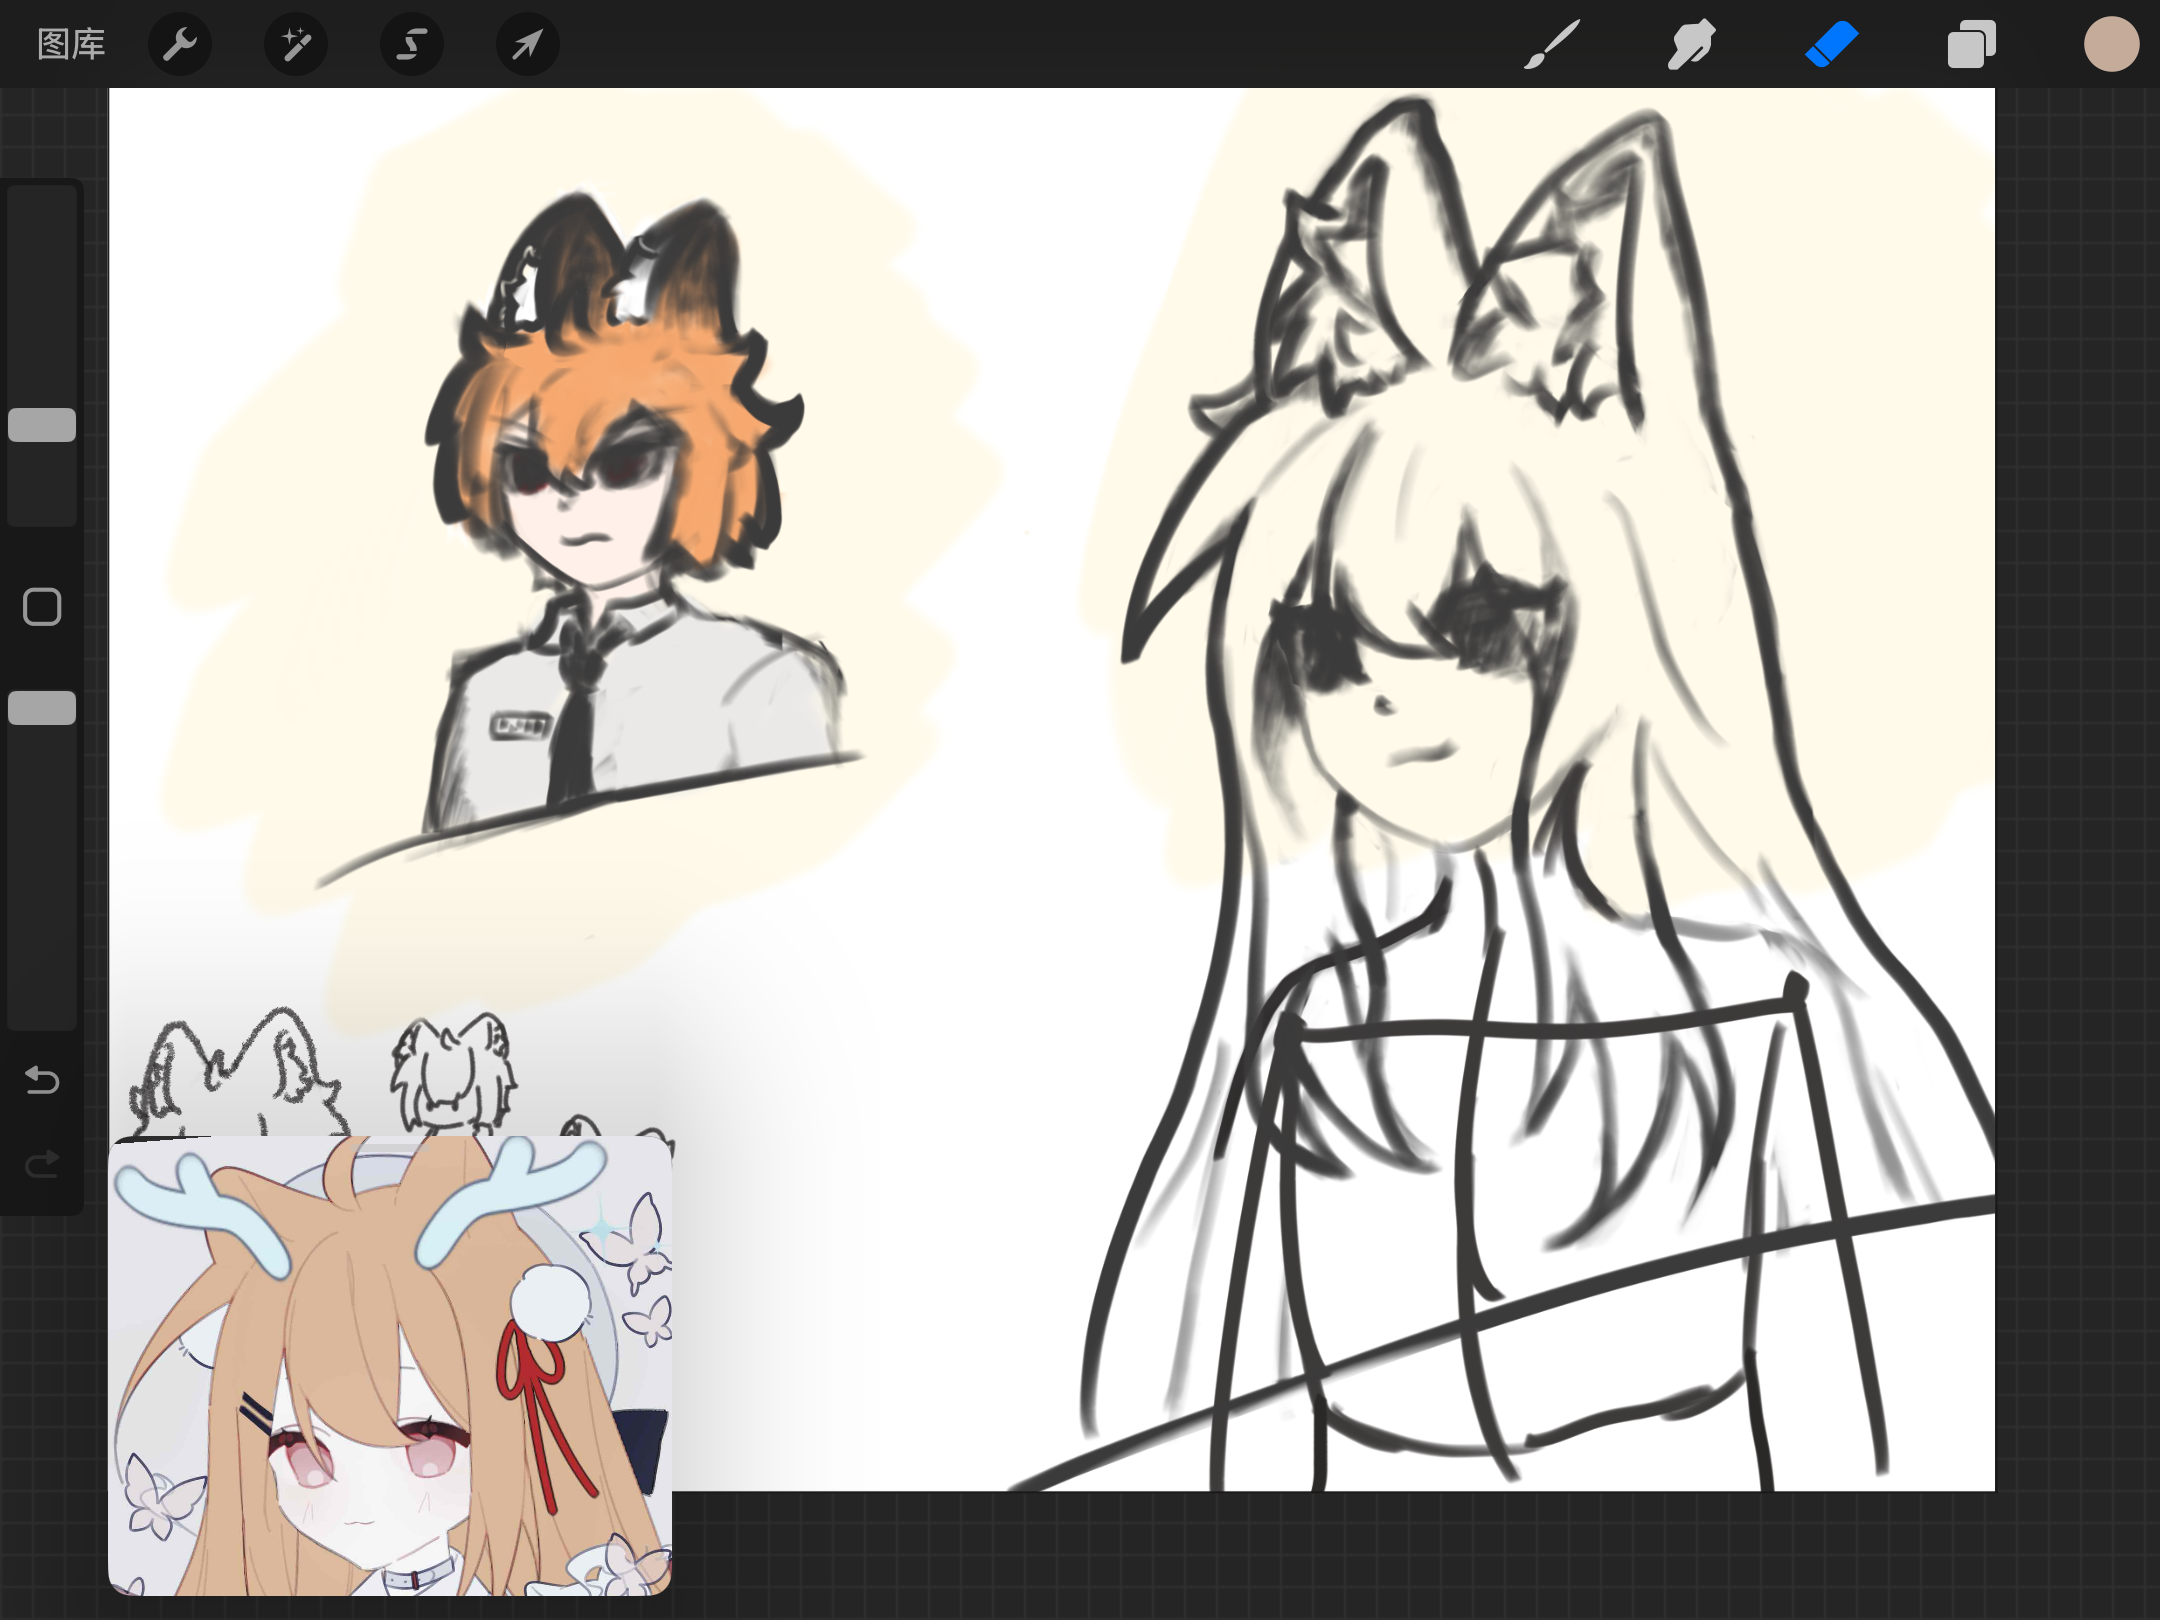Tap the square modify button in sidebar
The image size is (2160, 1620).
point(42,607)
